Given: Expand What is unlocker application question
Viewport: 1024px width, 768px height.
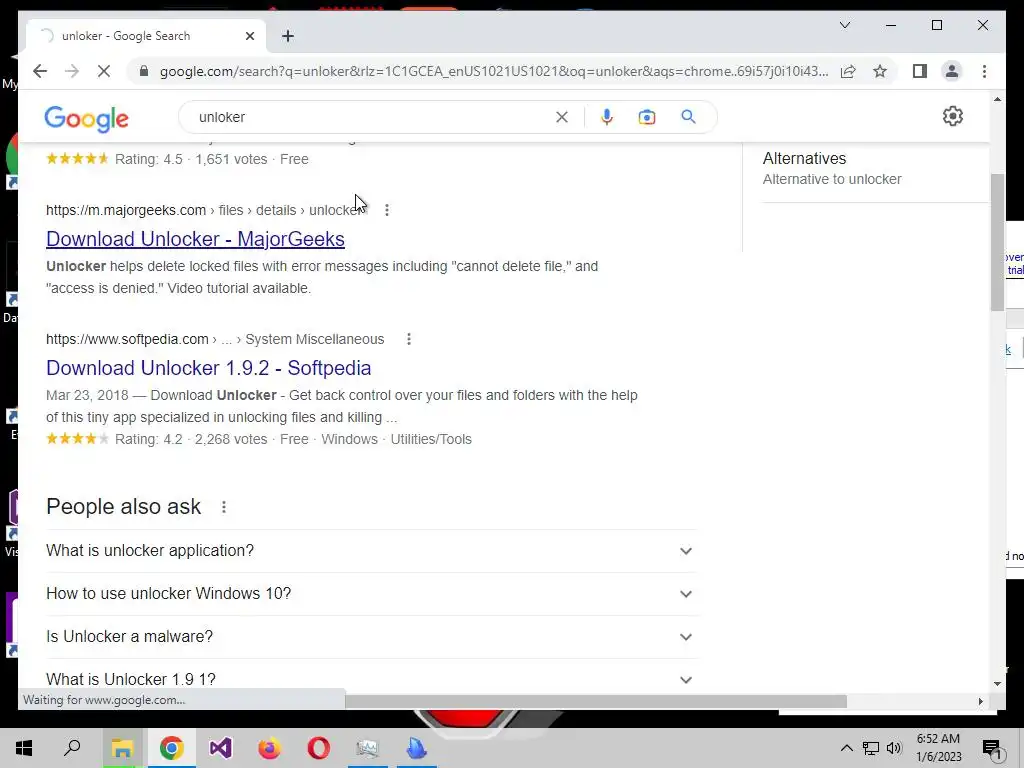Looking at the screenshot, I should (371, 551).
